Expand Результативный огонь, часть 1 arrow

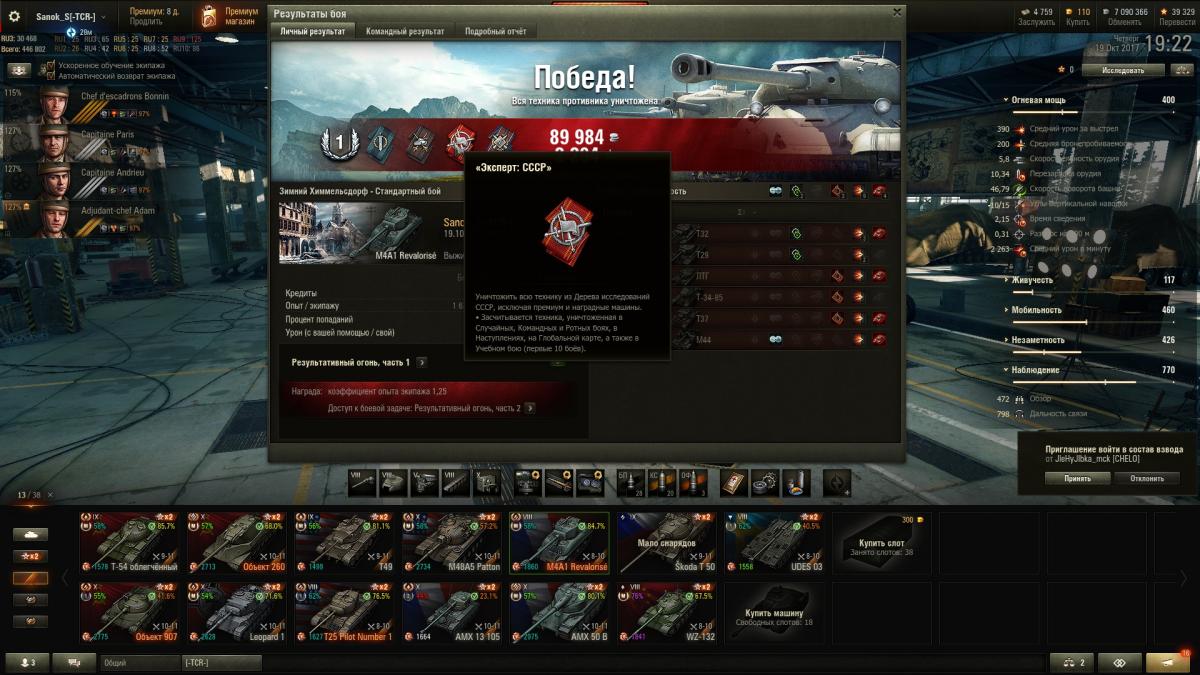click(x=422, y=362)
